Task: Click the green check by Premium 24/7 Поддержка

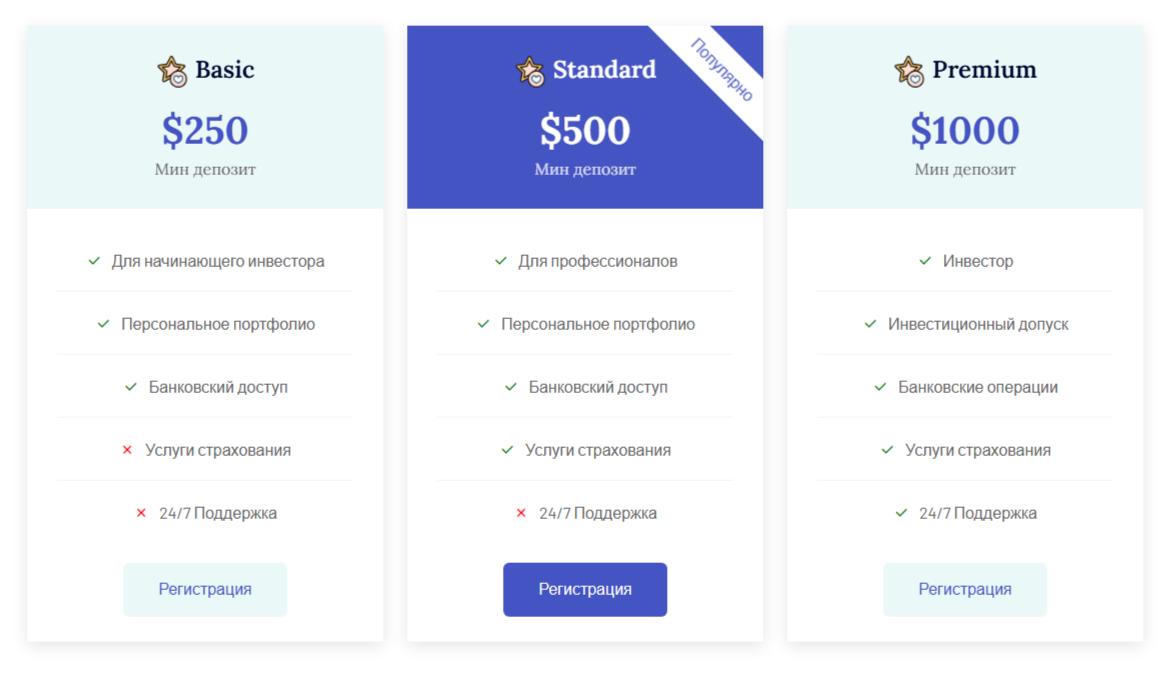Action: tap(901, 513)
